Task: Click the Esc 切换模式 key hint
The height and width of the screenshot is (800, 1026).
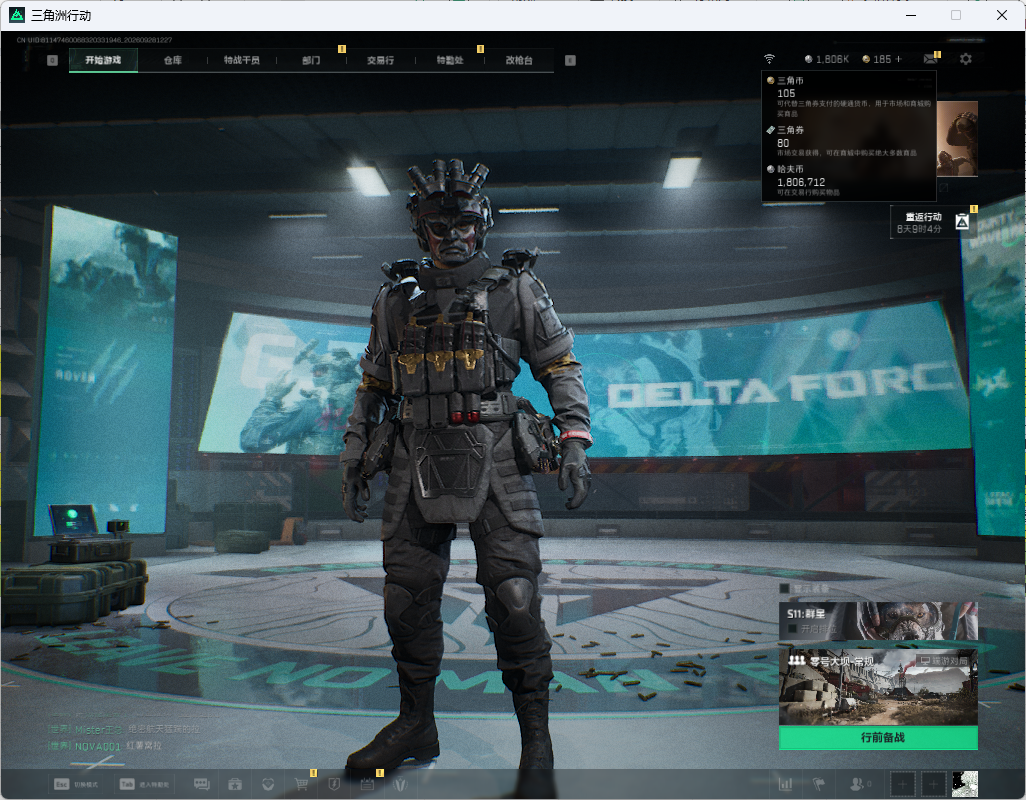Action: click(x=76, y=784)
